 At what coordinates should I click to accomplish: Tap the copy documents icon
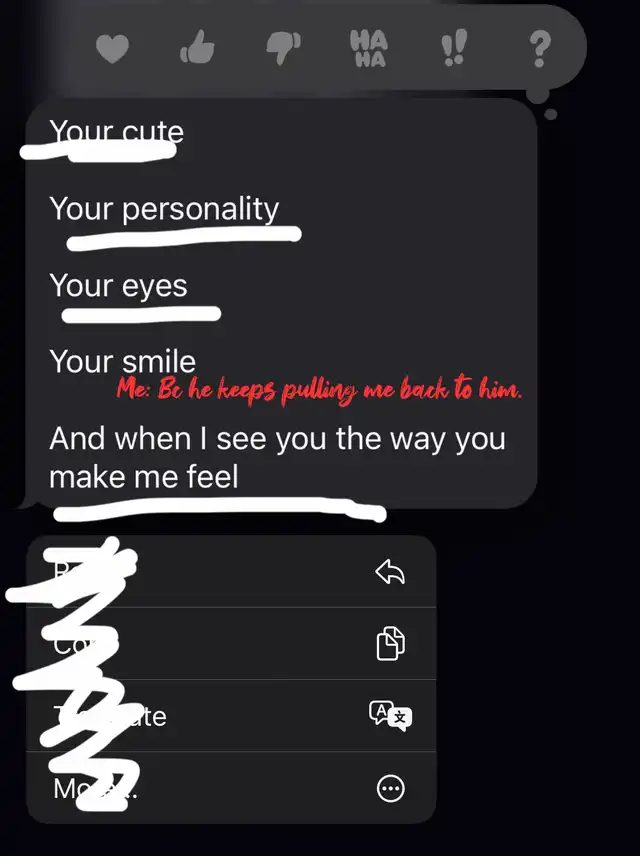tap(390, 644)
